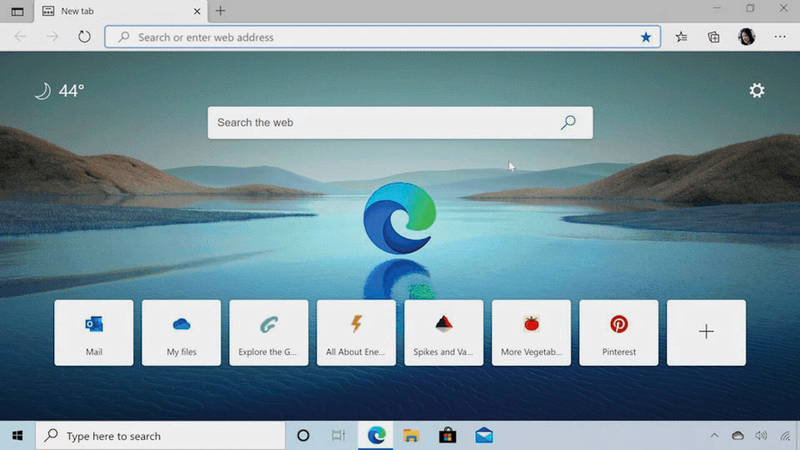Click the blue favorite star in address bar
The image size is (800, 450).
(646, 37)
